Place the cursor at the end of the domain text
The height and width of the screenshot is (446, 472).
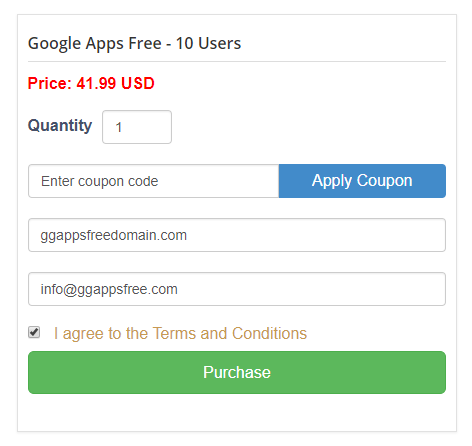point(187,235)
